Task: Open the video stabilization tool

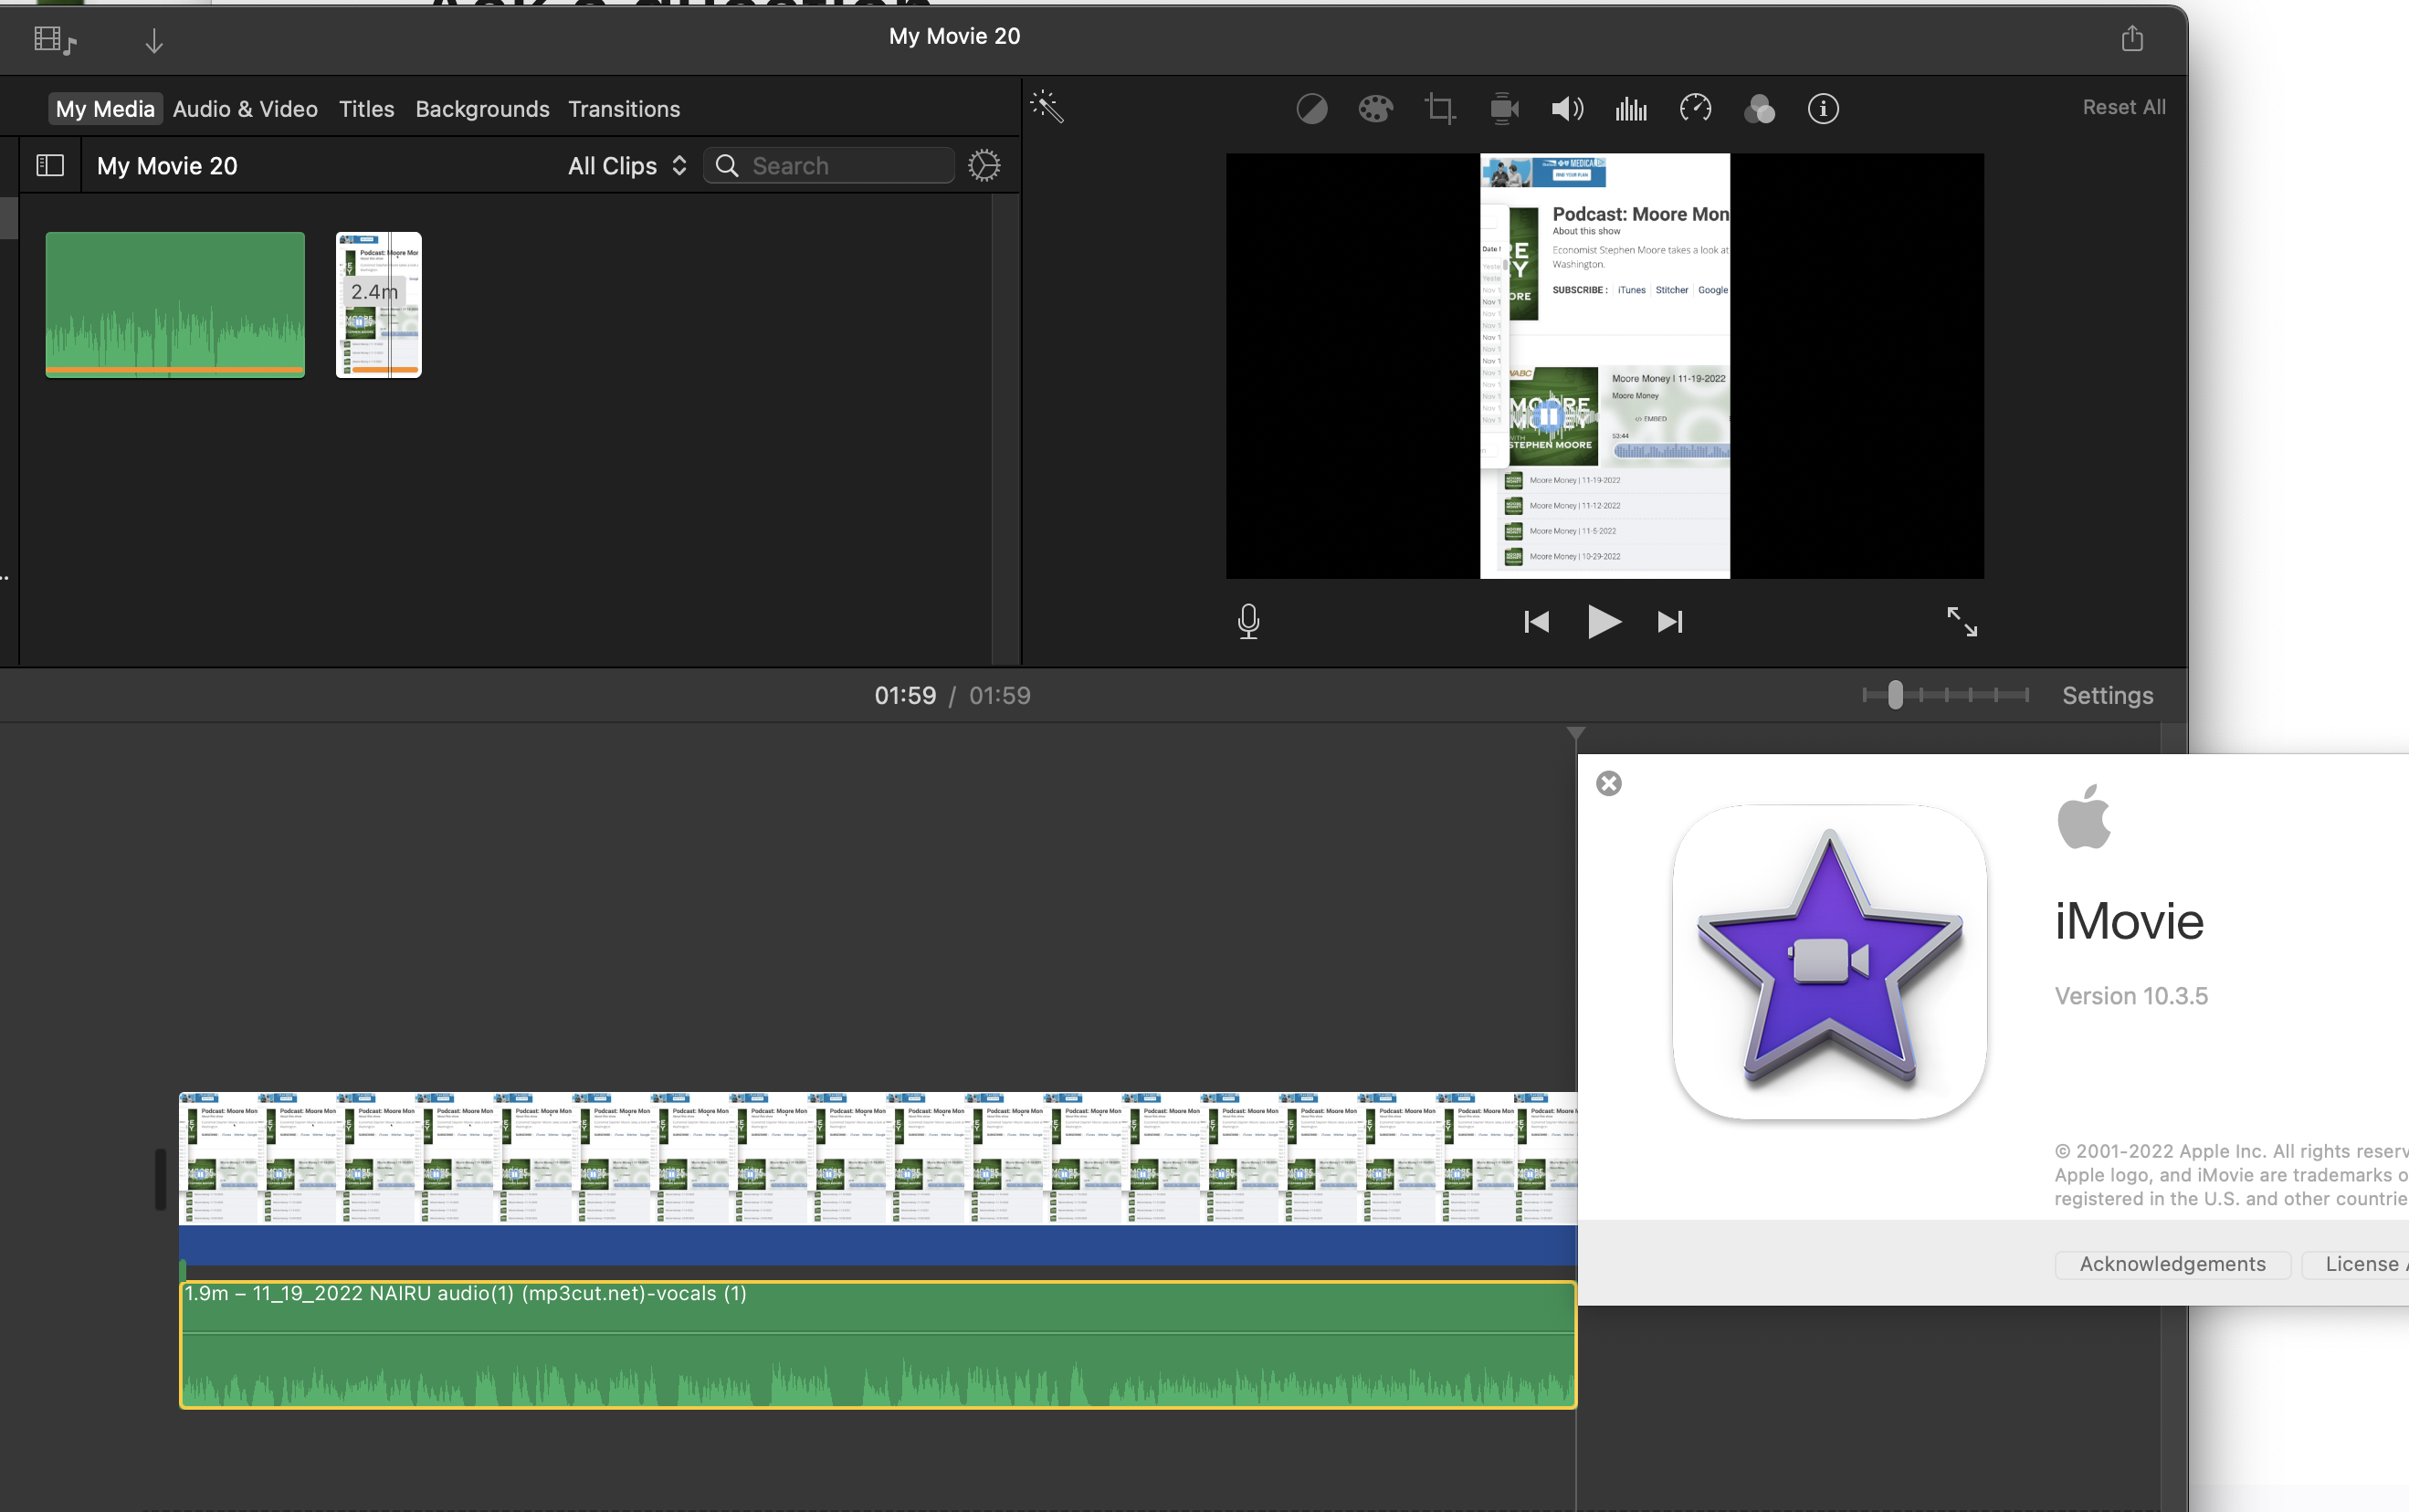Action: pyautogui.click(x=1503, y=108)
